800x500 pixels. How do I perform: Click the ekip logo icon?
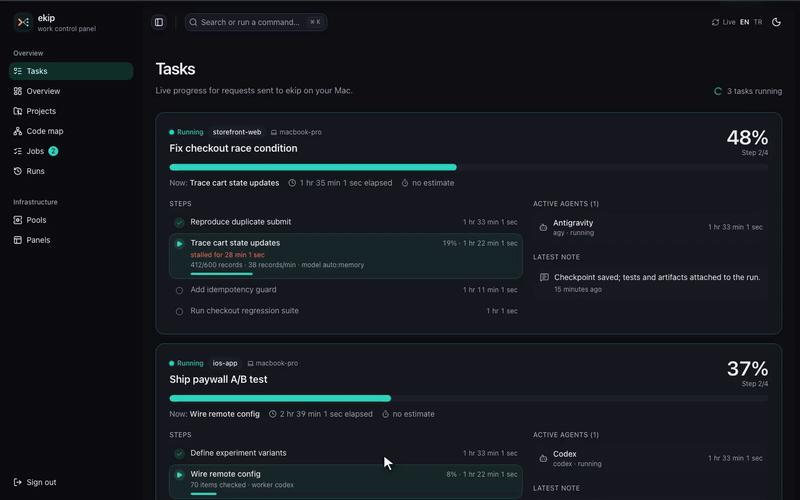pyautogui.click(x=23, y=22)
